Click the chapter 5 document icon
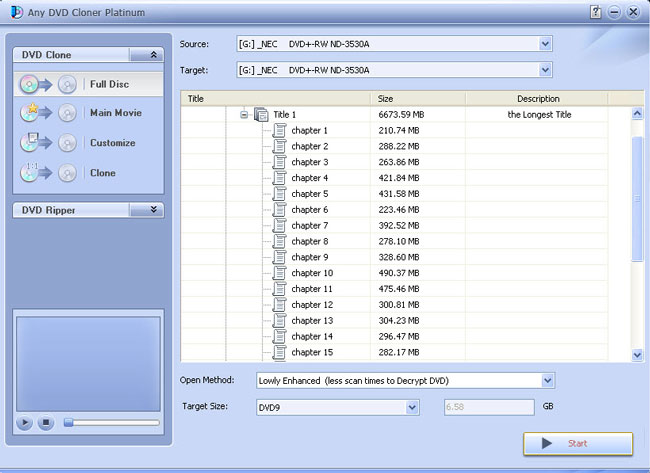The height and width of the screenshot is (473, 650). click(x=280, y=194)
